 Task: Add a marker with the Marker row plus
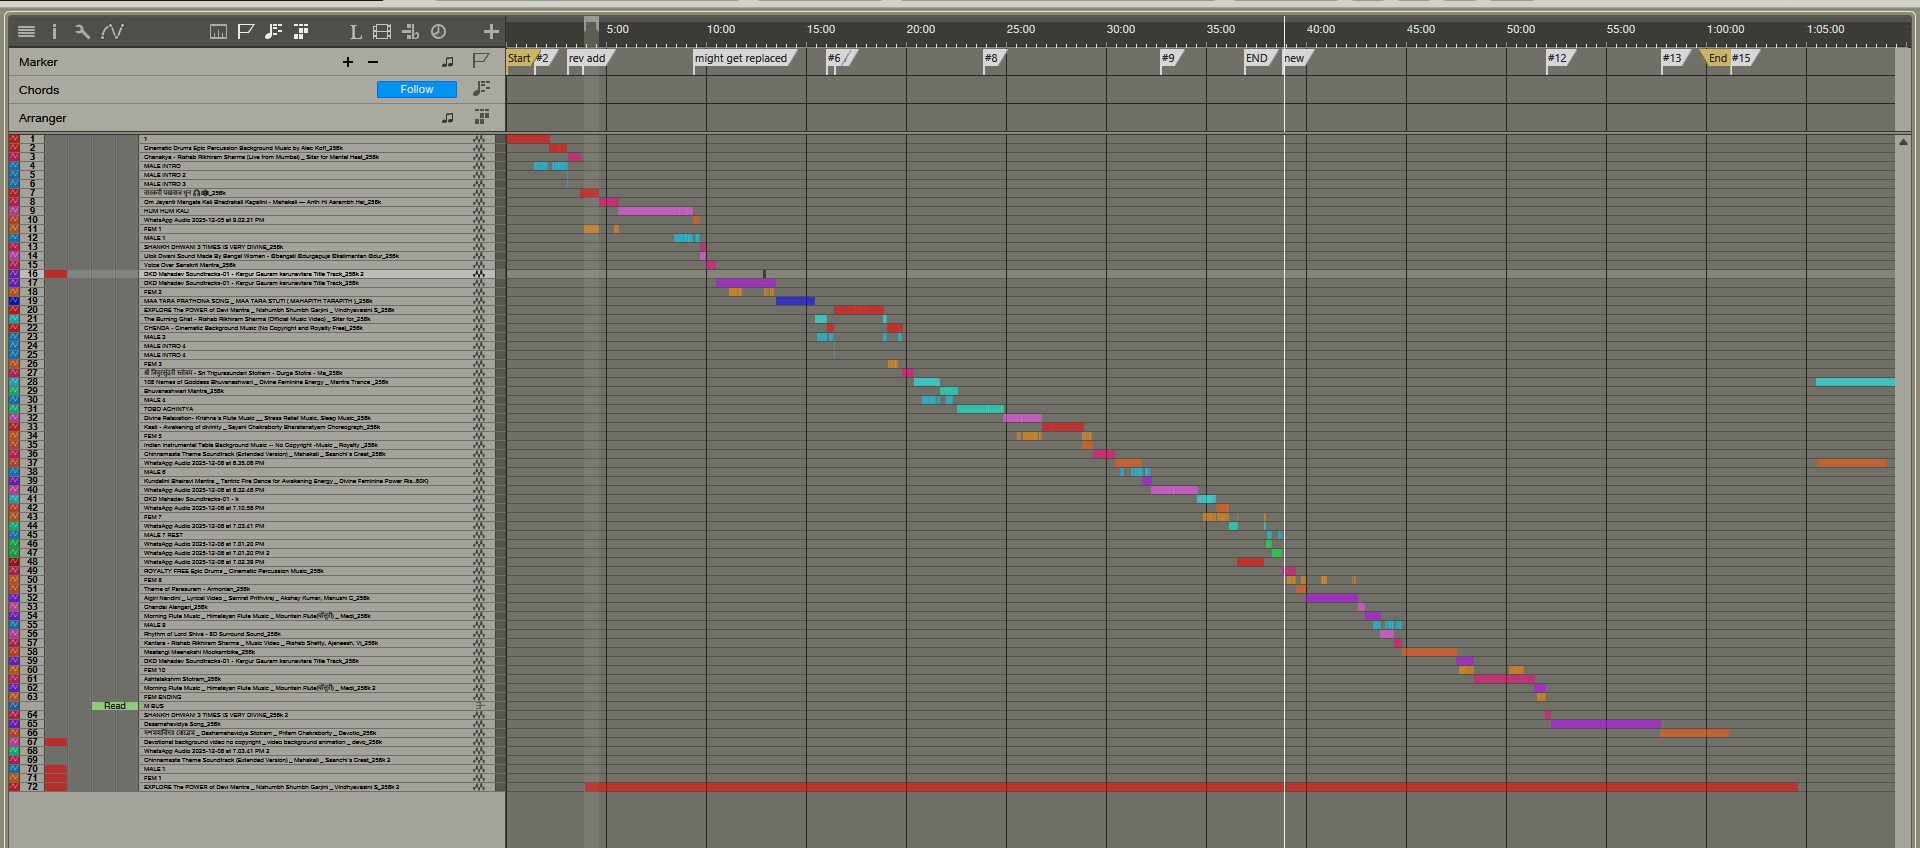click(348, 62)
